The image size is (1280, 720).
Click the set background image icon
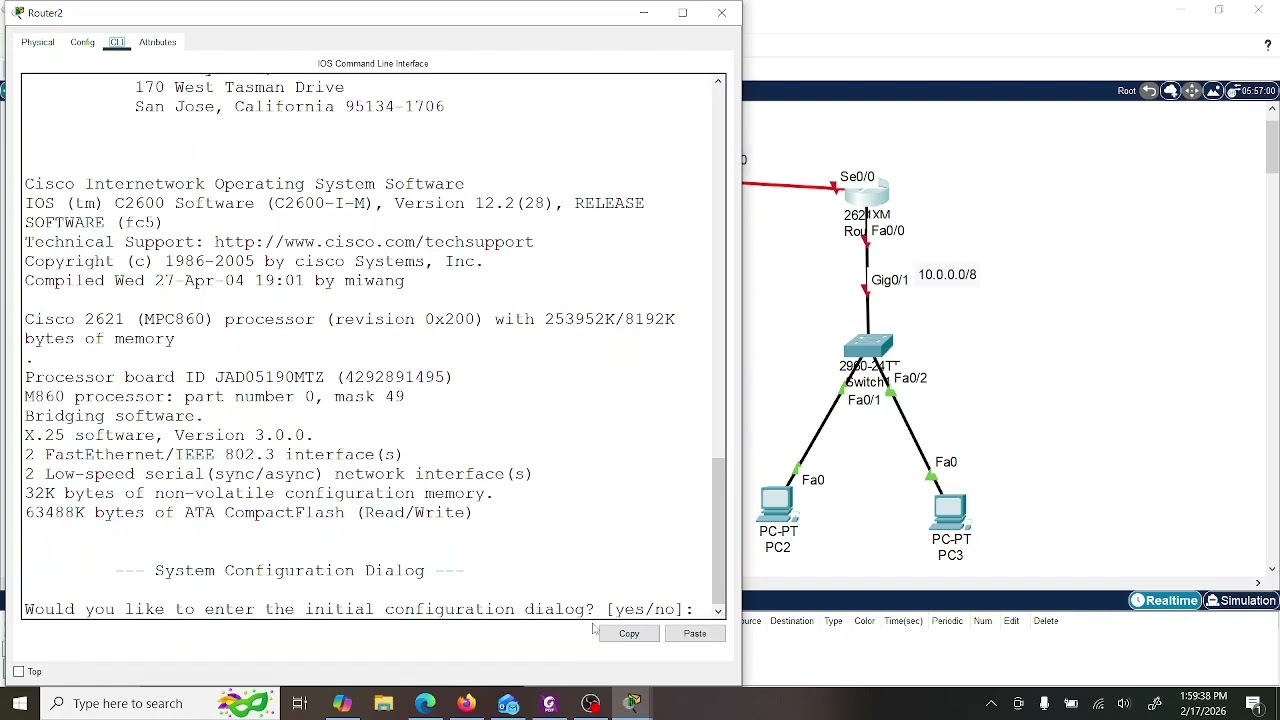[x=1213, y=91]
